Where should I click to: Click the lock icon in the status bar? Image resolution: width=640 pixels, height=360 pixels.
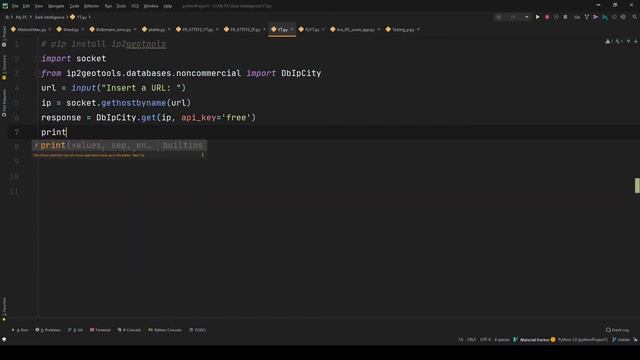[635, 340]
